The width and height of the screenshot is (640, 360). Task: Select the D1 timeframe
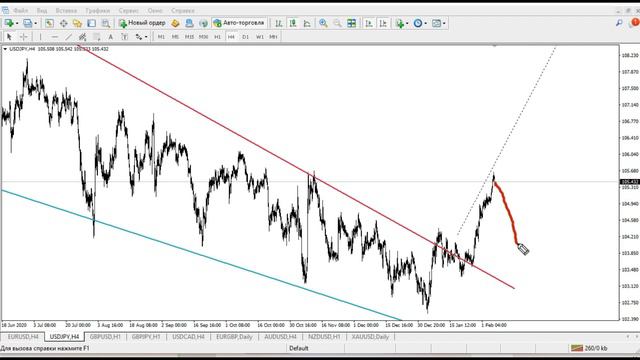tap(245, 37)
